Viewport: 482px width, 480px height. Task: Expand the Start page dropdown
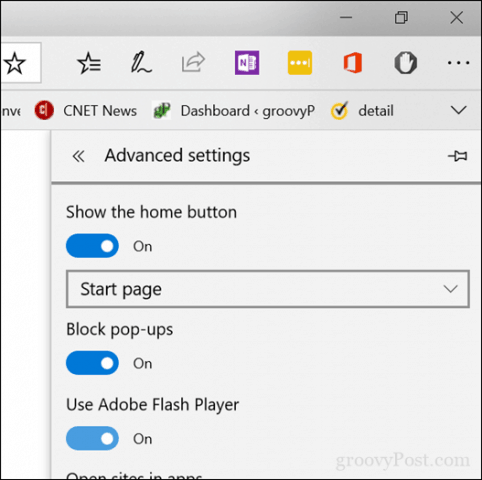click(x=268, y=289)
